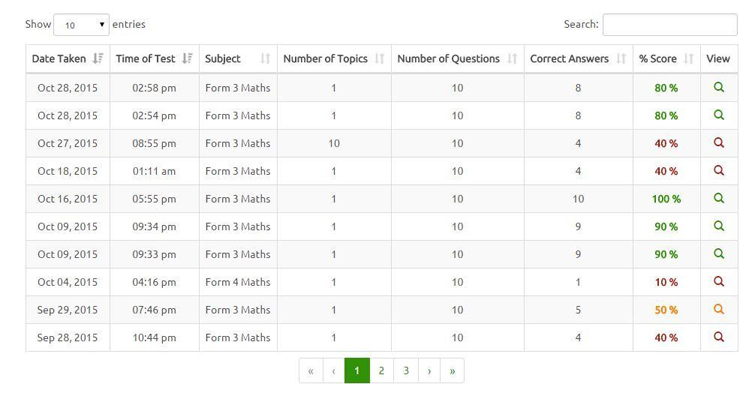View the Oct 09 09:34 pm test result
This screenshot has width=755, height=402.
[718, 227]
